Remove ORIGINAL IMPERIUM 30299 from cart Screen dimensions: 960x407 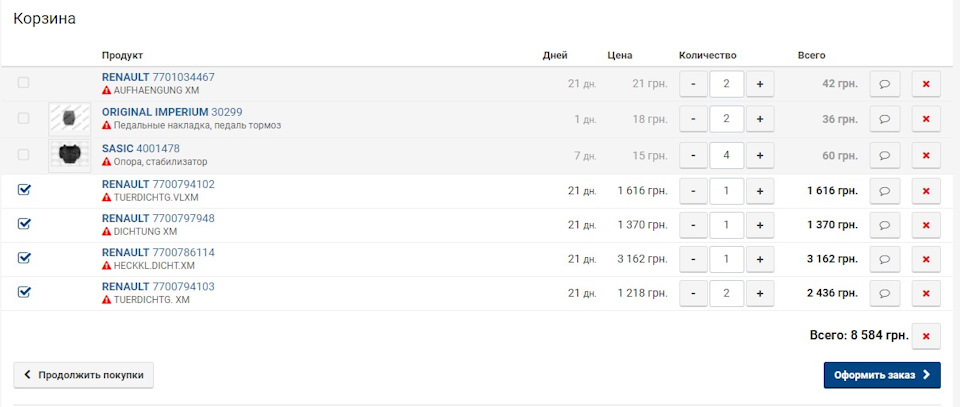click(926, 119)
